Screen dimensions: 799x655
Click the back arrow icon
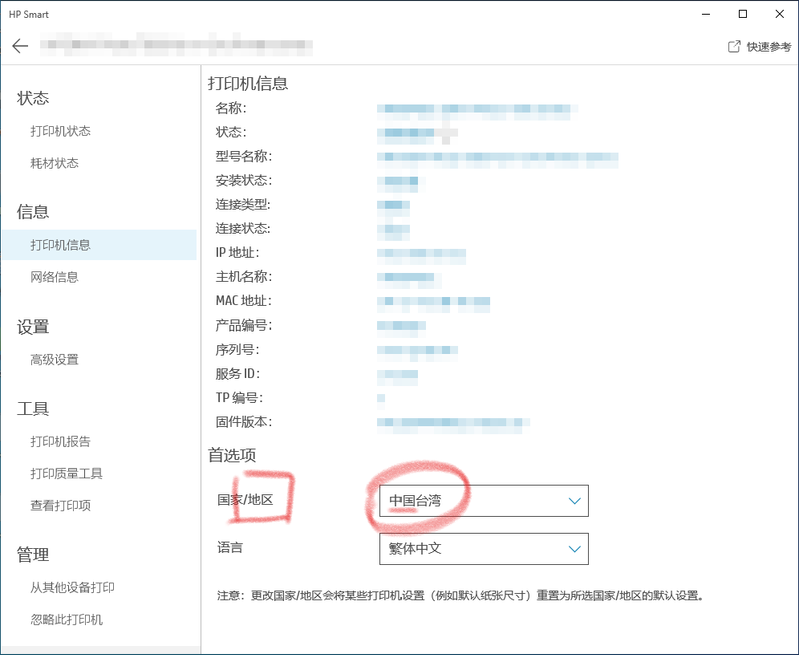(x=20, y=47)
